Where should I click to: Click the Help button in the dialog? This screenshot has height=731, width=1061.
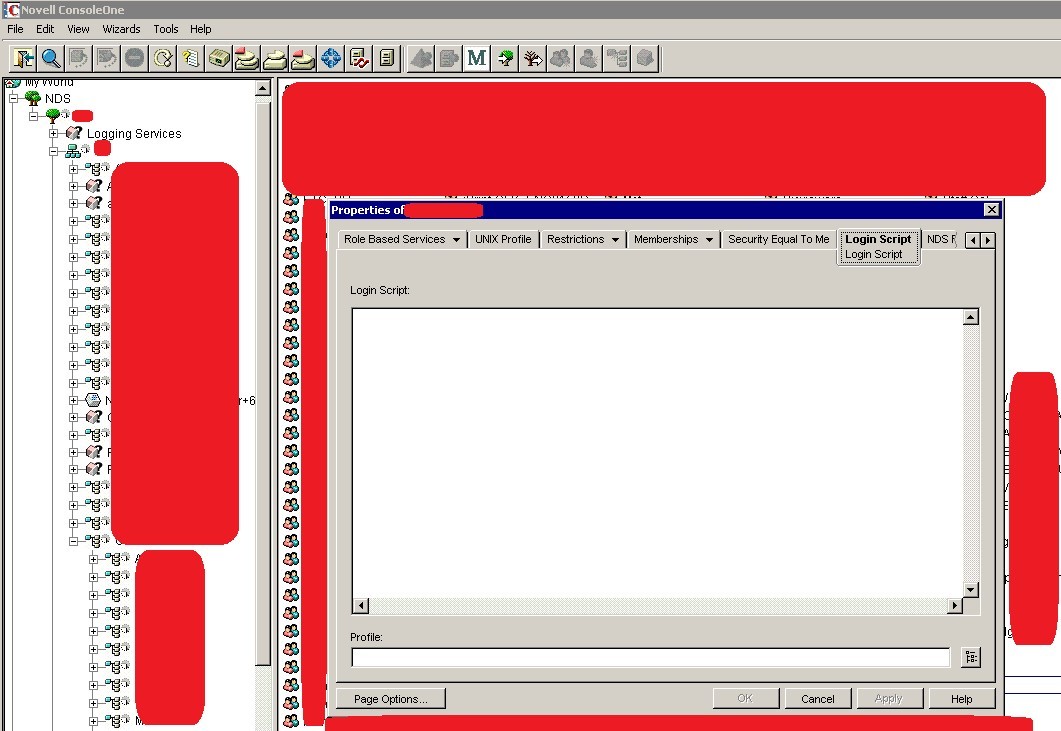(x=962, y=699)
